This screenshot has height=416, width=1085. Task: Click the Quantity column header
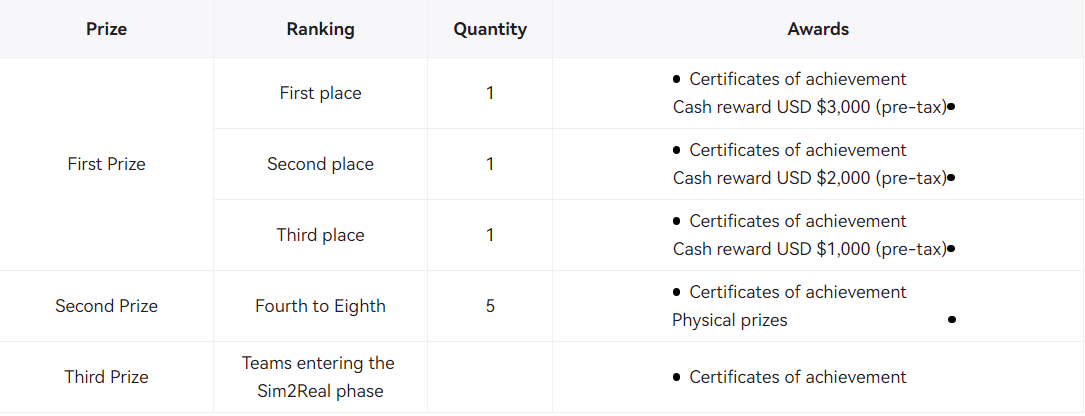[x=490, y=29]
